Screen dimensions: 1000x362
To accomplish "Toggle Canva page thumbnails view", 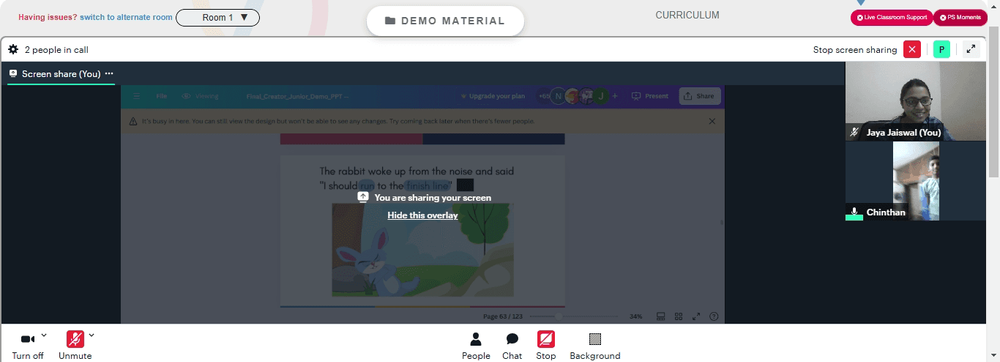I will [661, 316].
